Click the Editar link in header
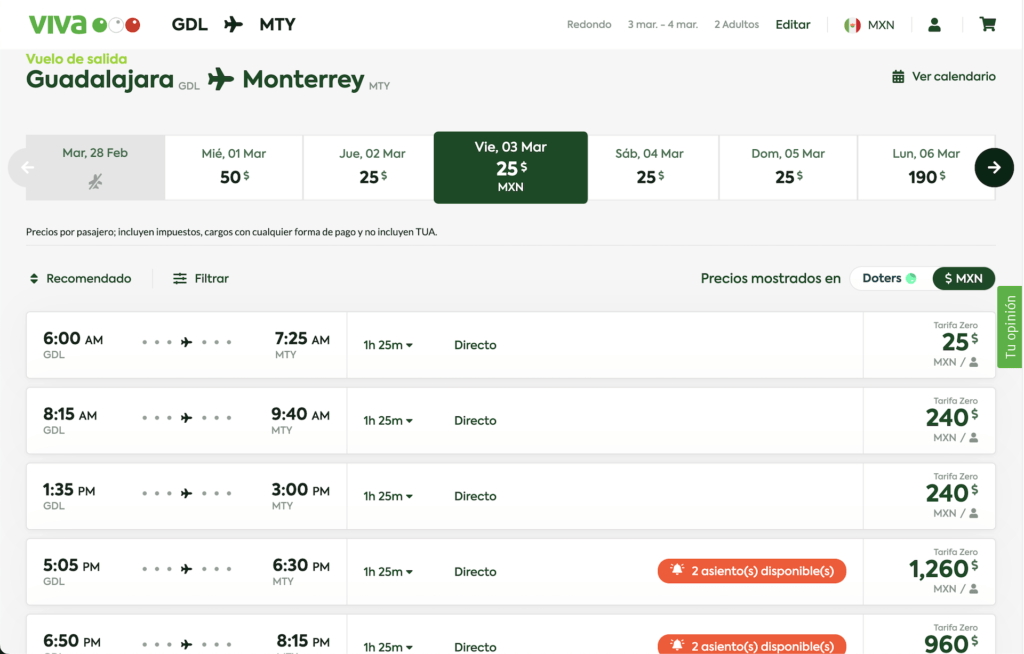 793,25
